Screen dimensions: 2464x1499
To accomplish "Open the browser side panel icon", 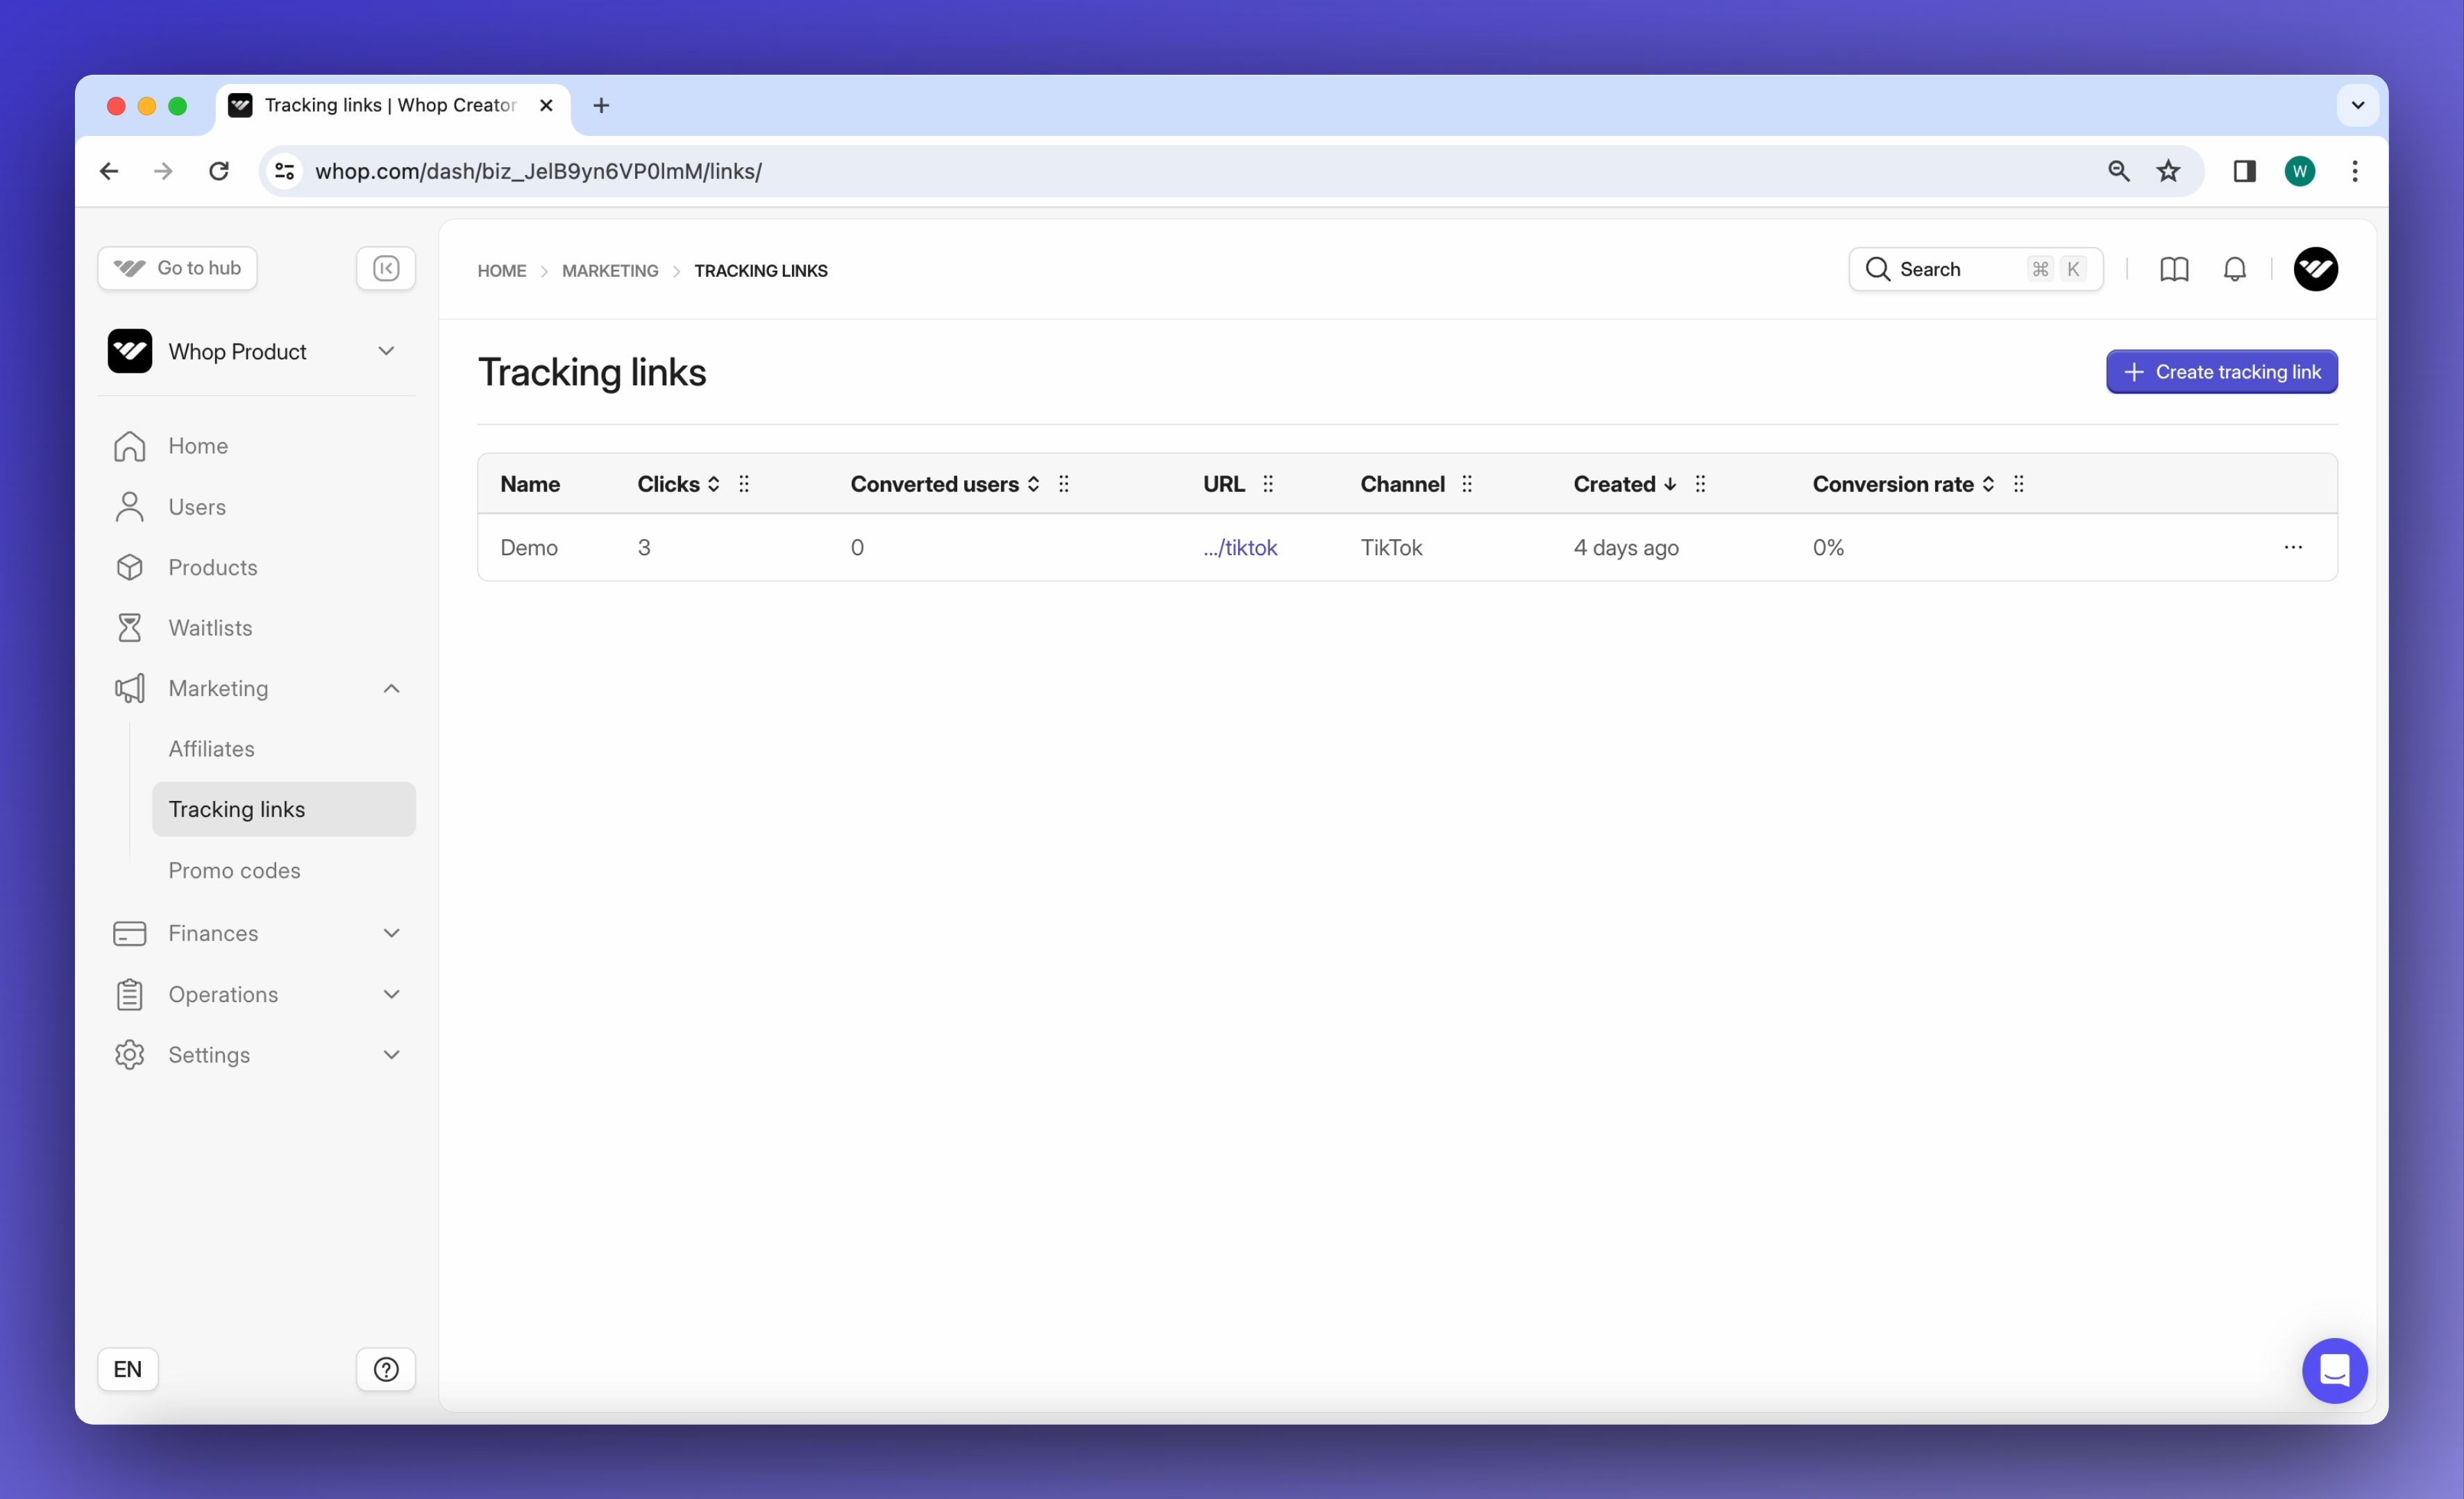I will click(2244, 171).
